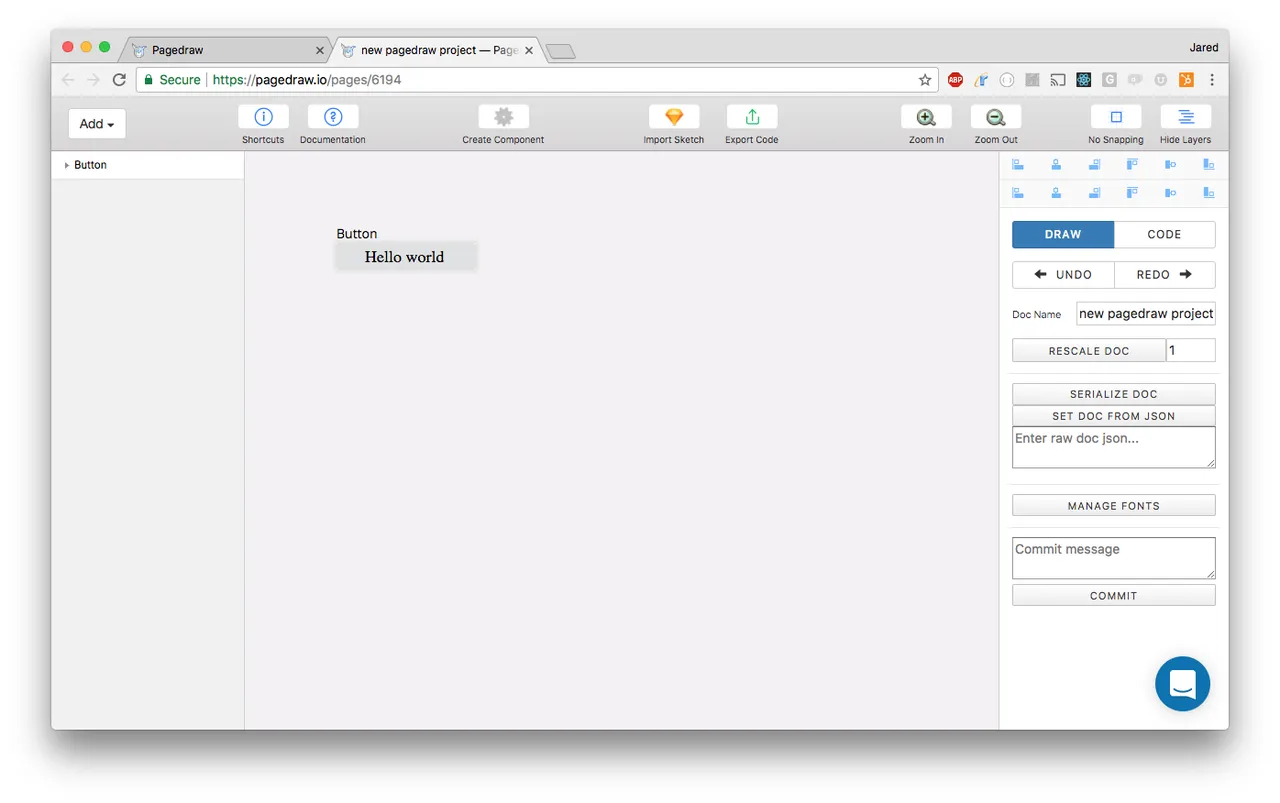Click align-horizontal-center icon in upper alignment row
Viewport: 1280px width, 803px height.
(x=1056, y=165)
